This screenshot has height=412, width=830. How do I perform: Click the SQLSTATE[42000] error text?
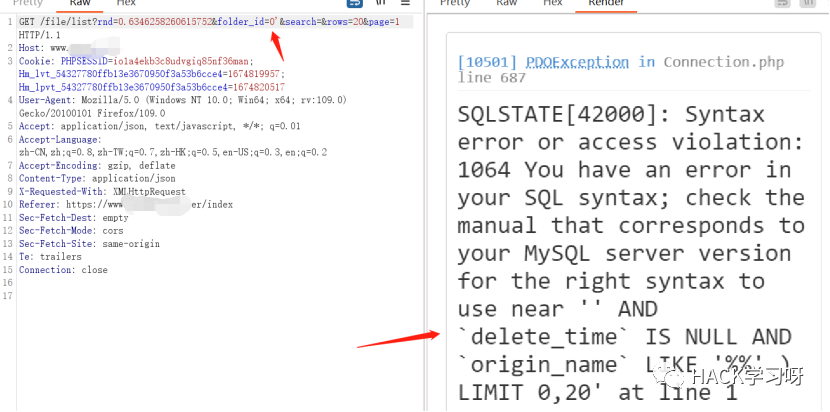point(565,114)
